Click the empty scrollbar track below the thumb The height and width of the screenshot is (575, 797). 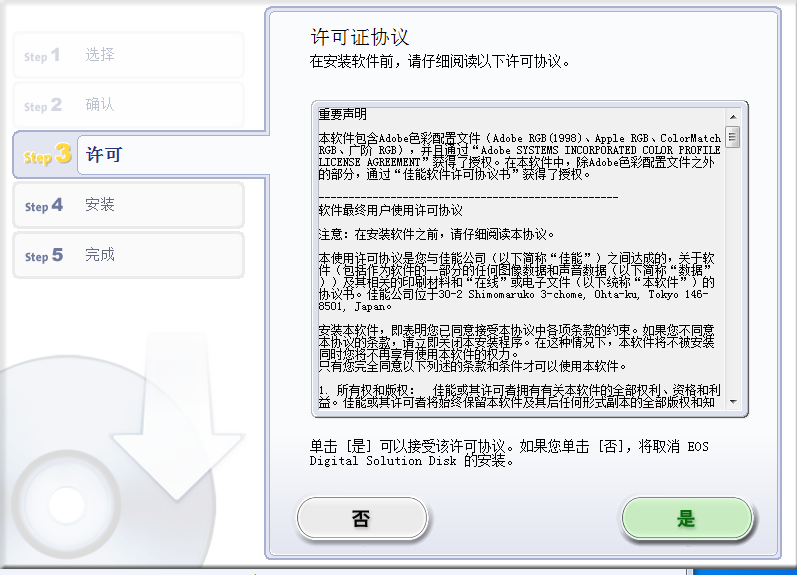click(733, 280)
